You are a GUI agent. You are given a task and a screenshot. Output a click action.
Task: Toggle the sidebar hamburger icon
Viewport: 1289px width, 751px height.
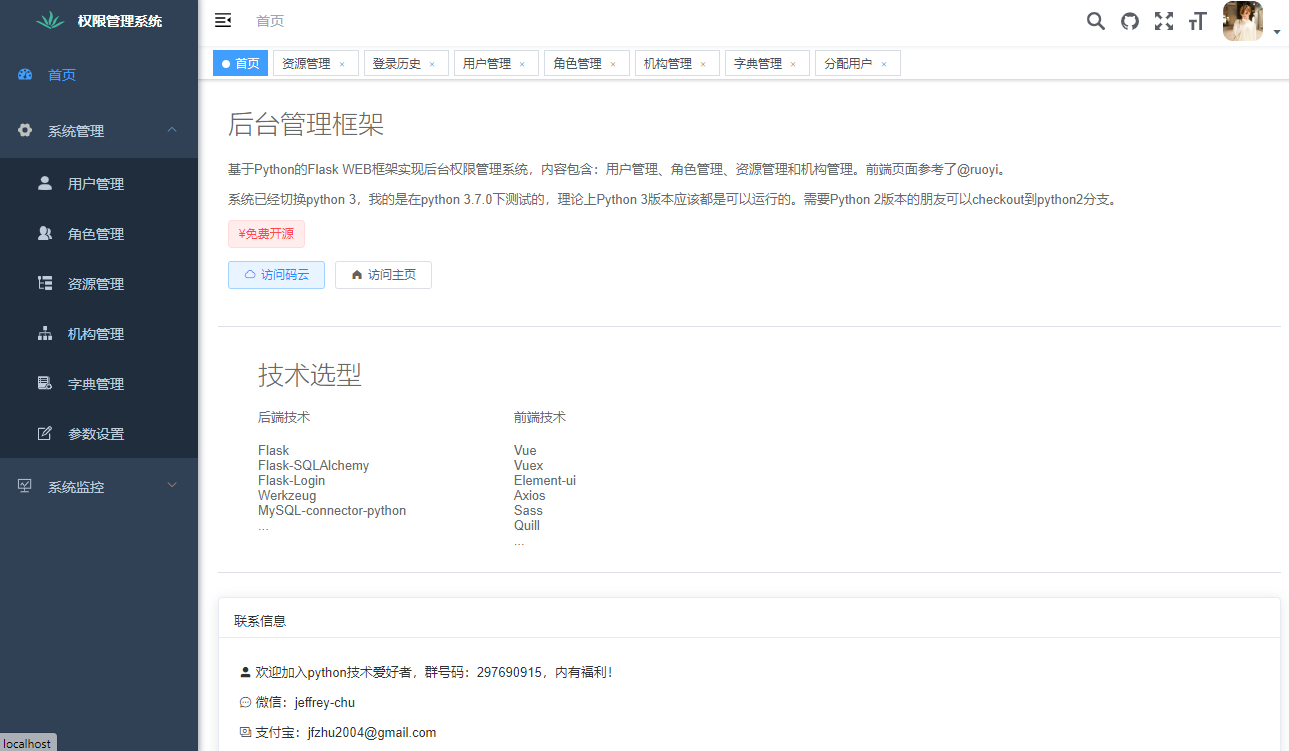point(223,20)
